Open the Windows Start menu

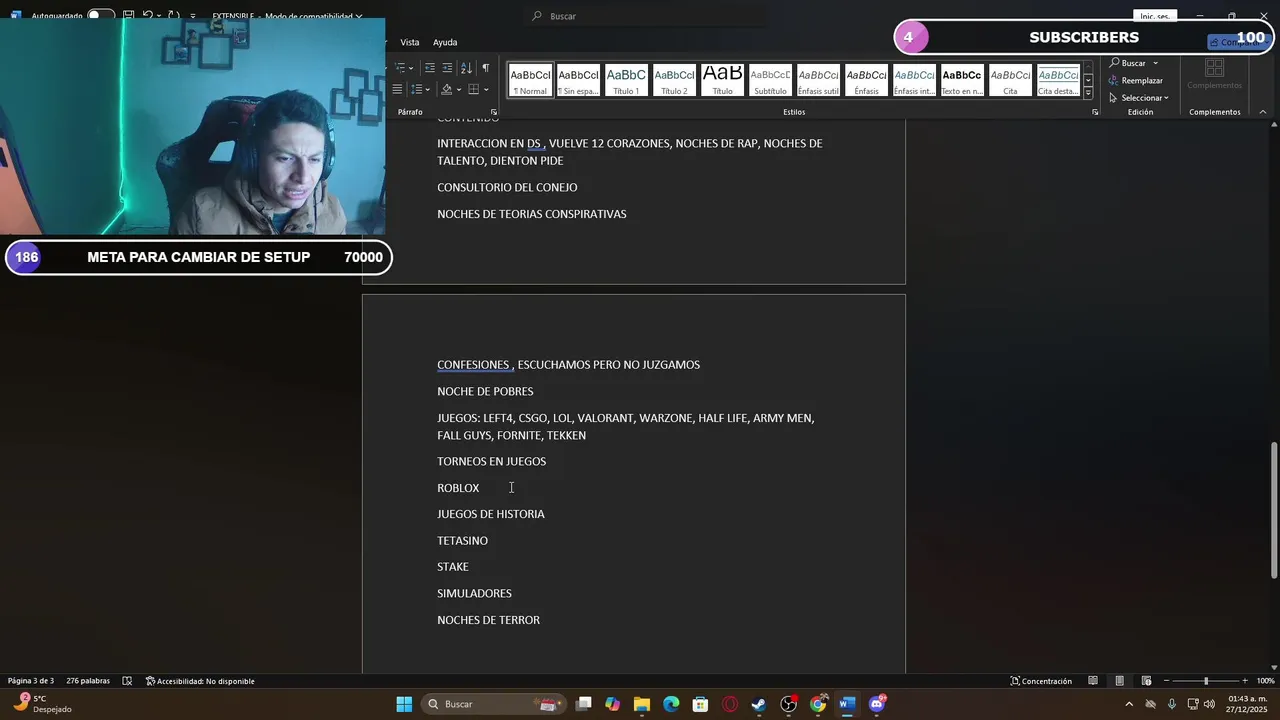[x=404, y=704]
